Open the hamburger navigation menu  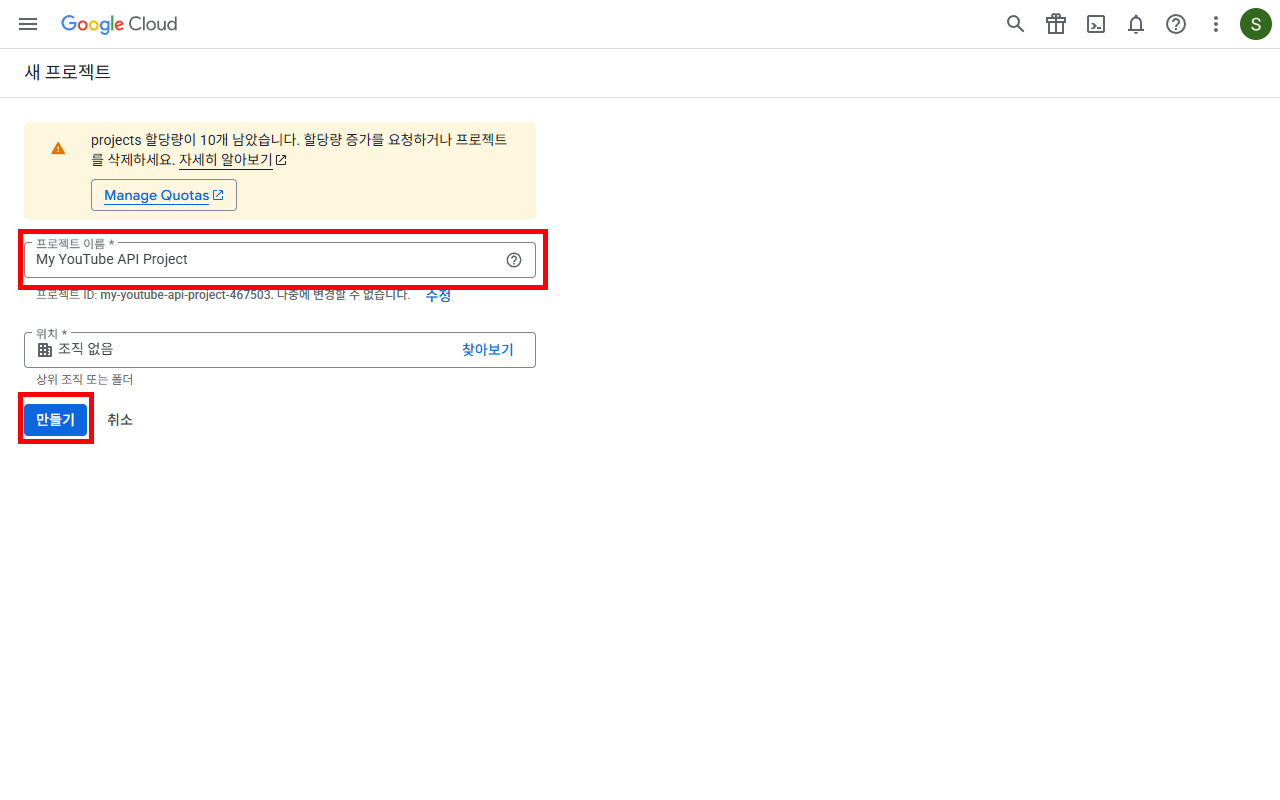coord(28,24)
